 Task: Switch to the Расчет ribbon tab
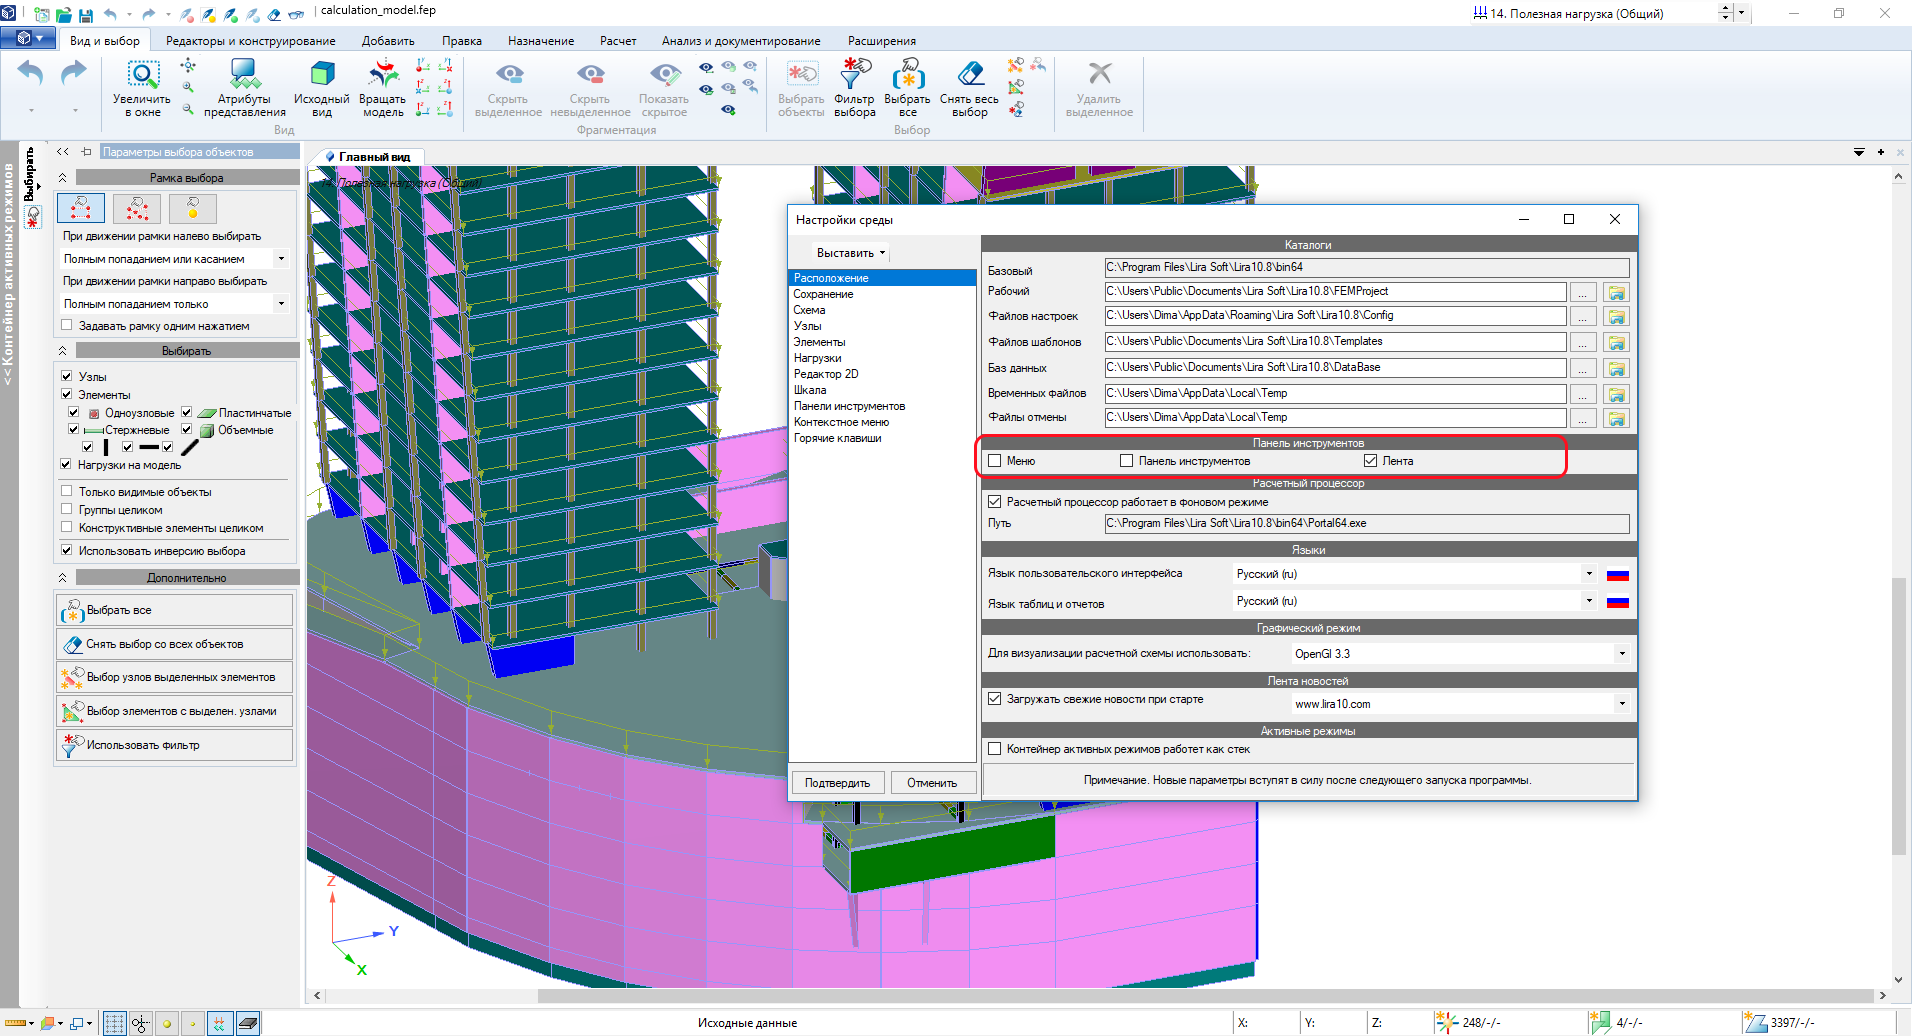(x=617, y=41)
